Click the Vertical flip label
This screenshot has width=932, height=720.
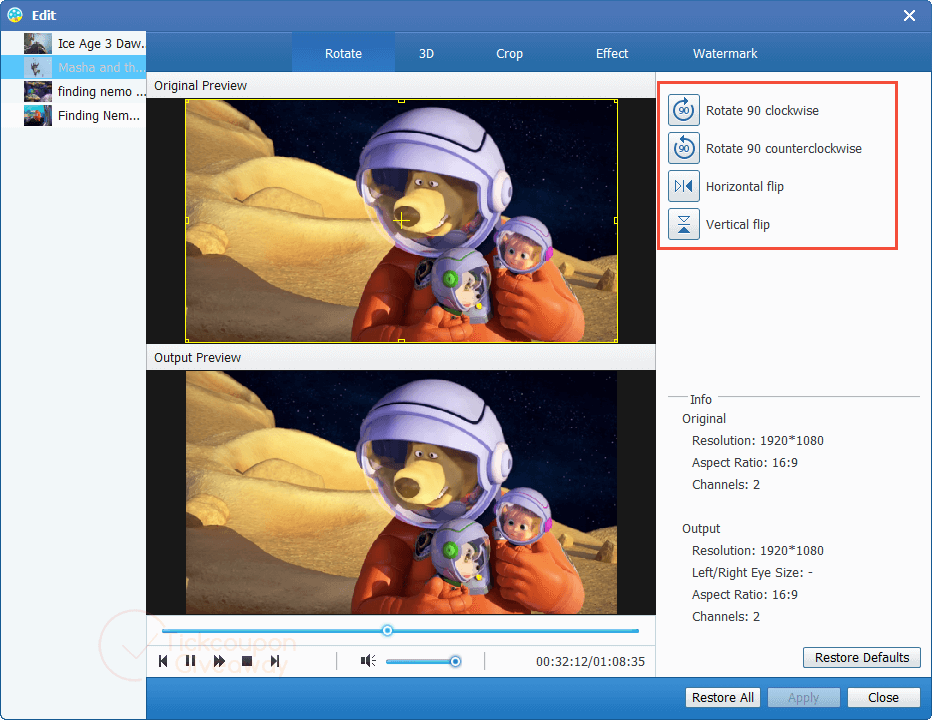click(738, 225)
